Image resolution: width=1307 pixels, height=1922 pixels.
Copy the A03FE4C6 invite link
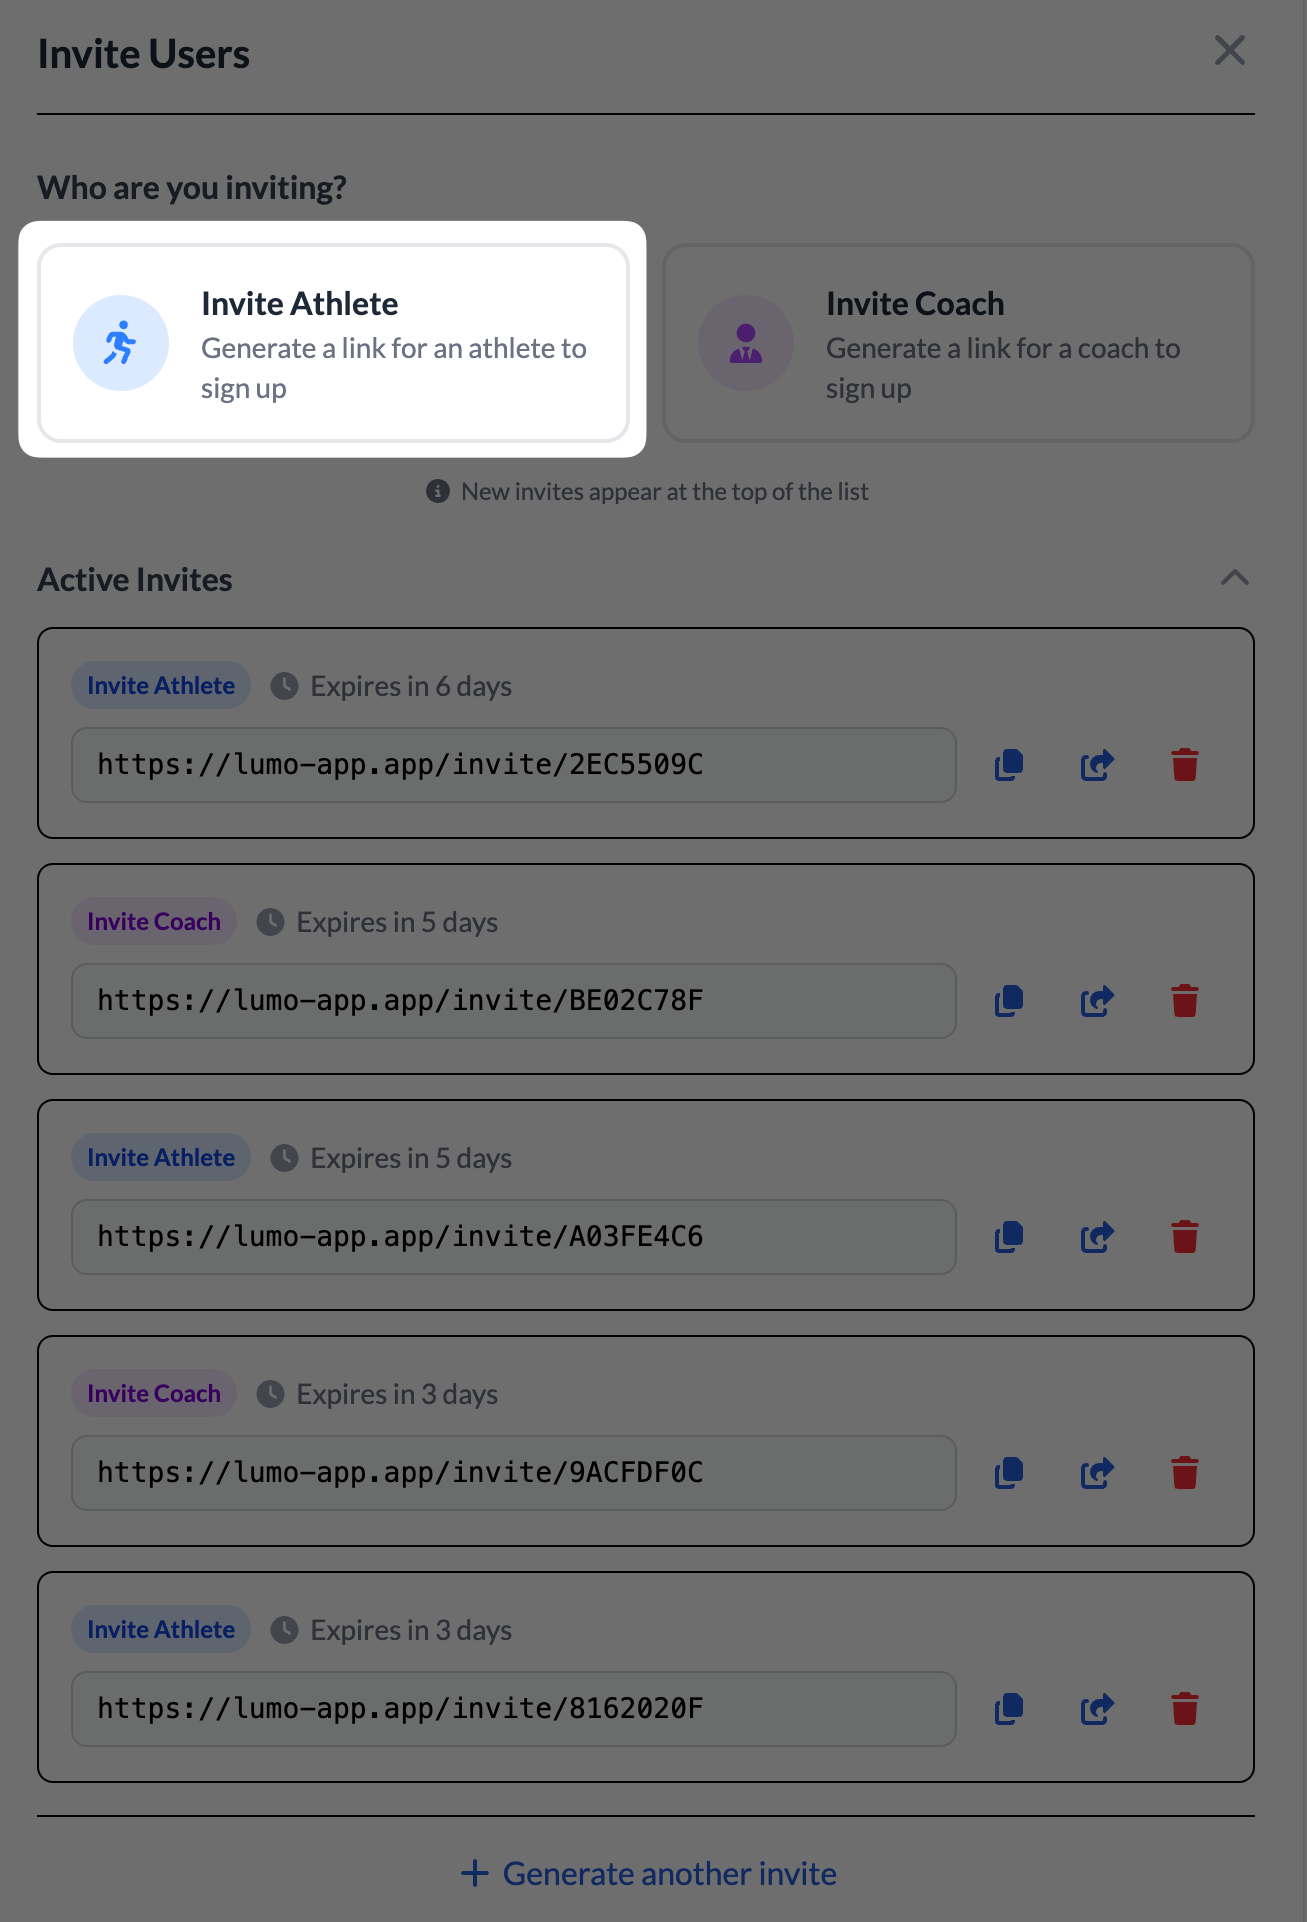[1009, 1237]
